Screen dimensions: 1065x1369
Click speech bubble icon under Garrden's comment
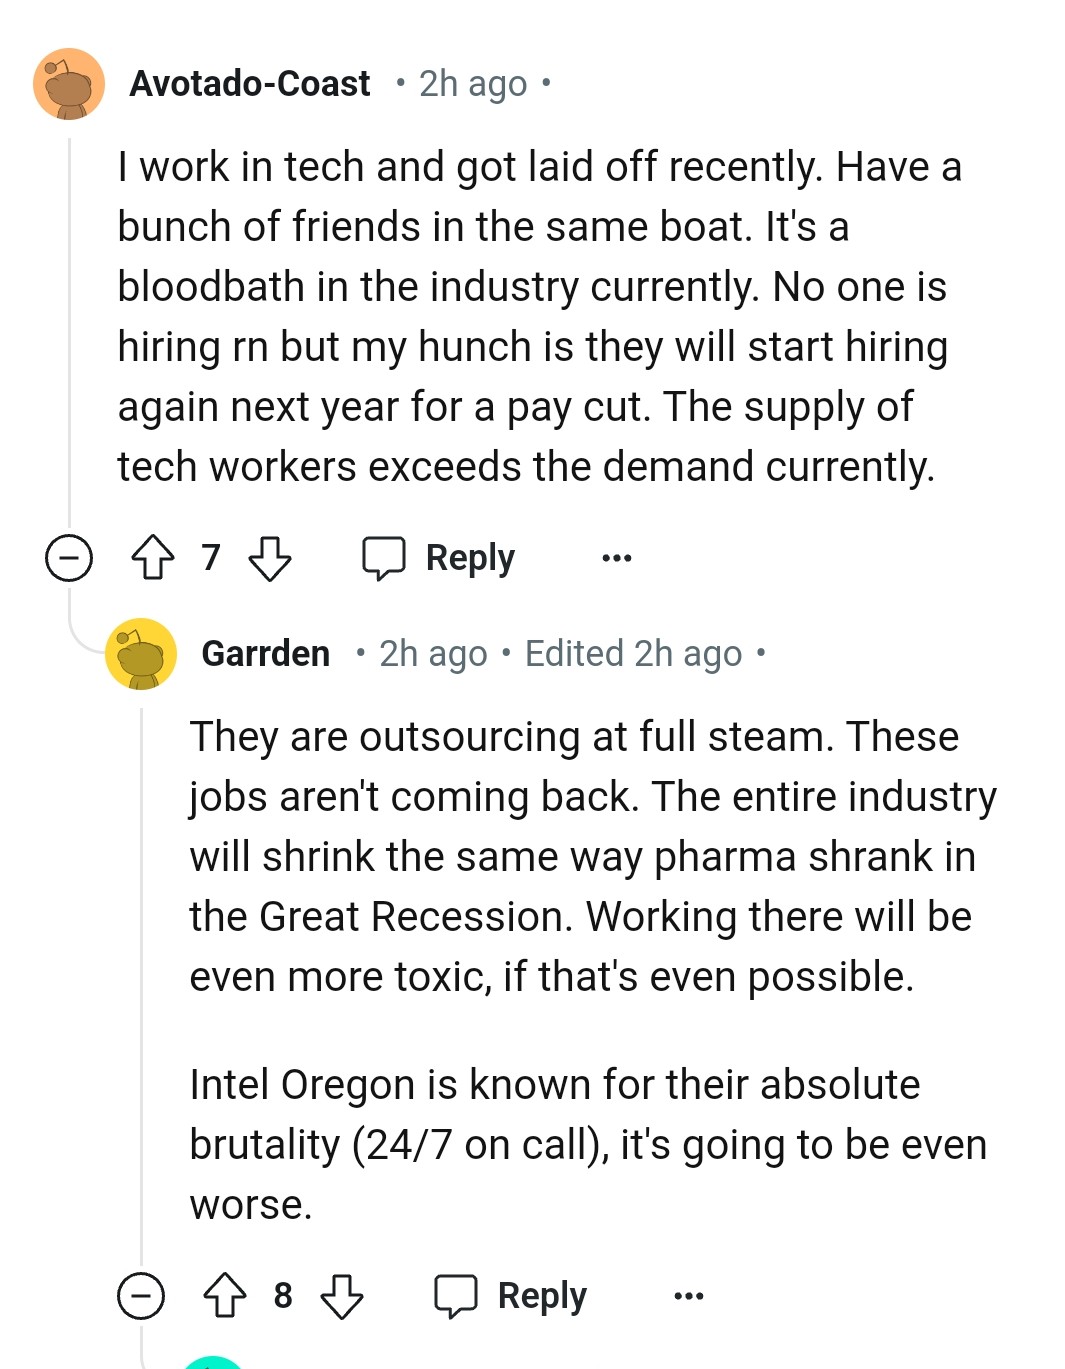point(455,1296)
